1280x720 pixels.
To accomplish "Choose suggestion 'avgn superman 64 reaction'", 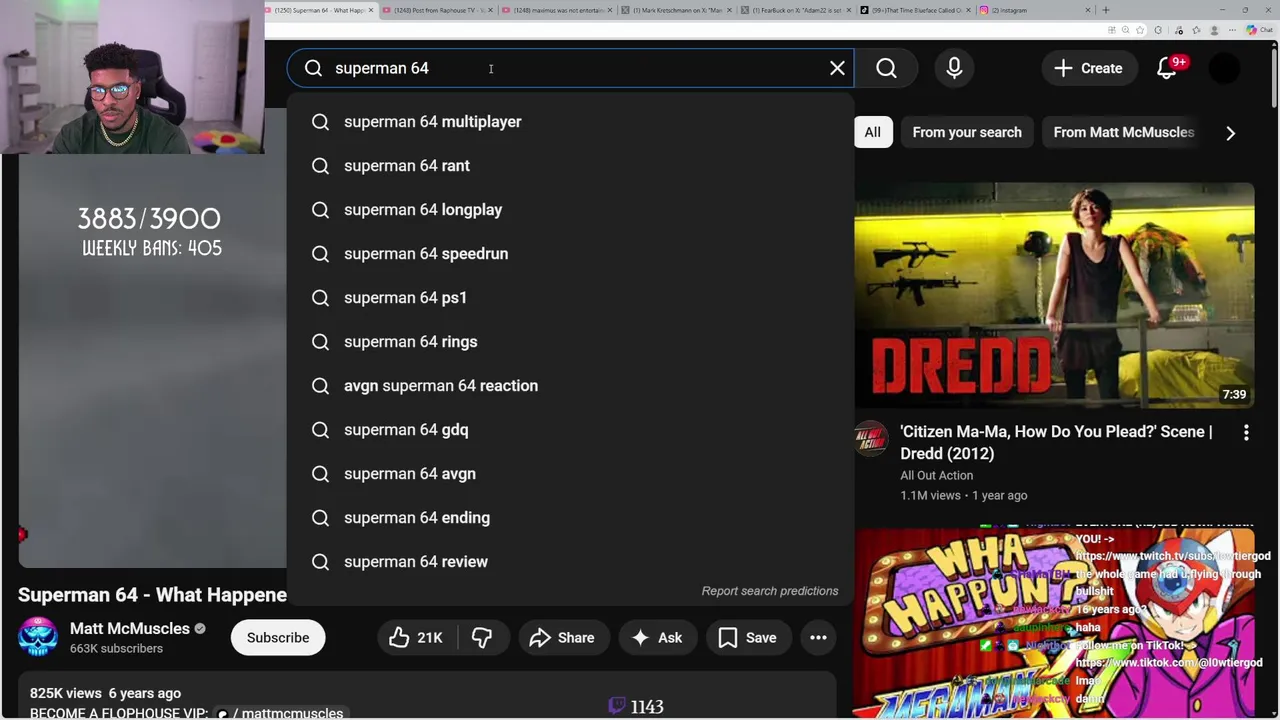I will pos(570,386).
